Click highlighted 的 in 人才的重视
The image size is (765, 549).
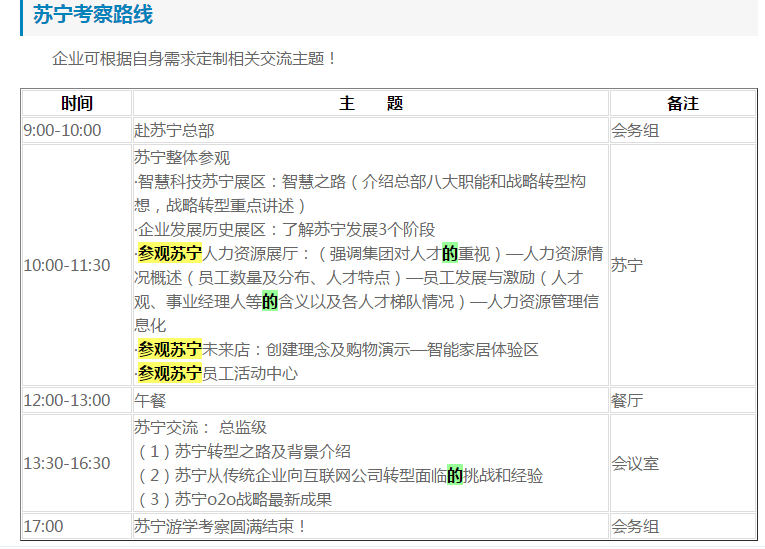pos(450,253)
